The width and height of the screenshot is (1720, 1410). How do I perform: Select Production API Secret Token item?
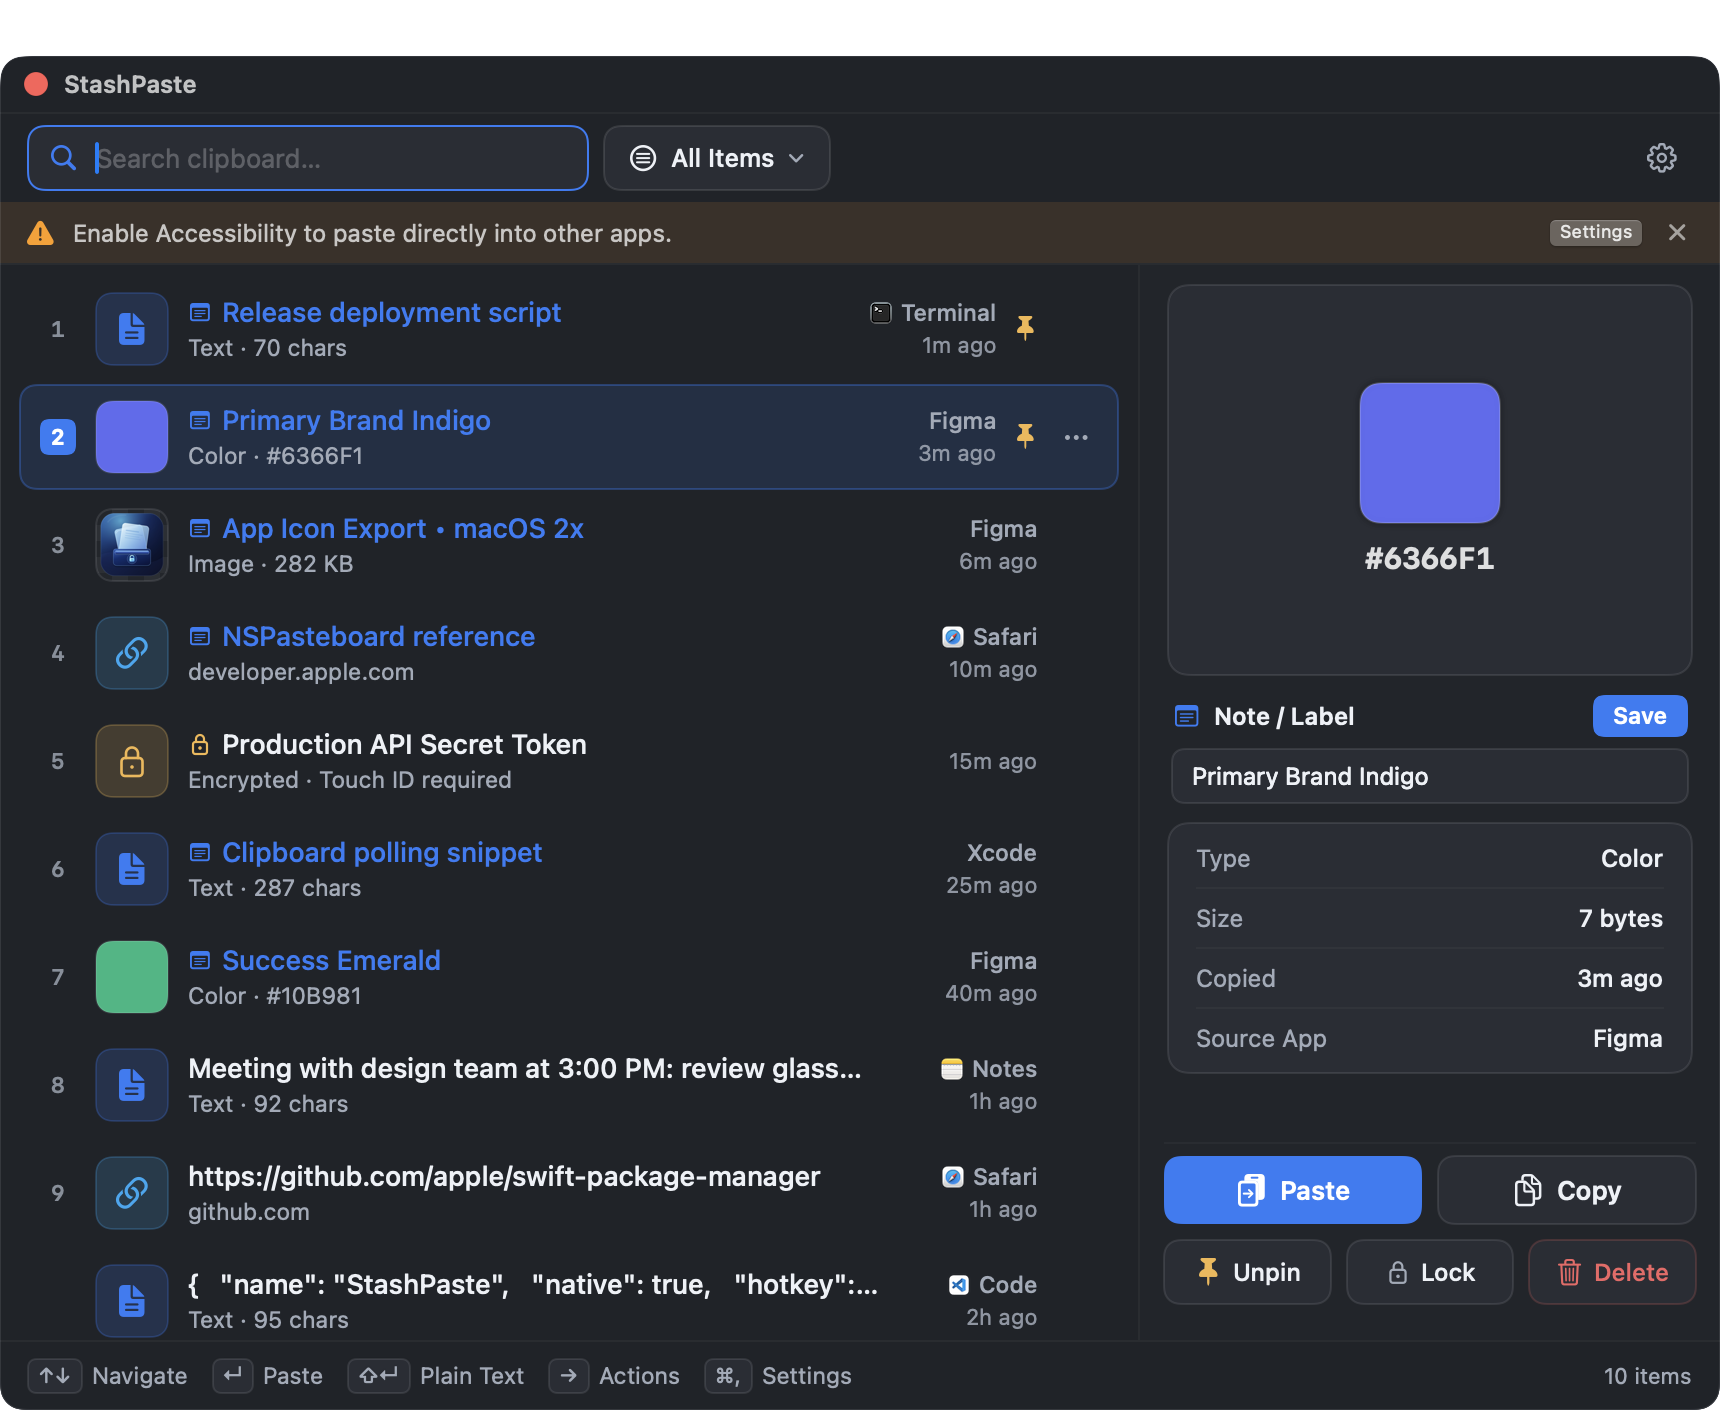[x=569, y=761]
